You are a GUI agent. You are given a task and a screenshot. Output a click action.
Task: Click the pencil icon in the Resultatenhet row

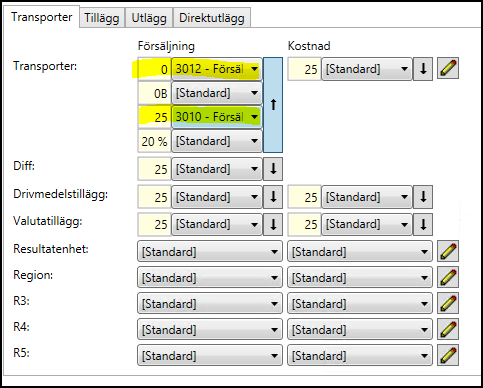coord(448,251)
